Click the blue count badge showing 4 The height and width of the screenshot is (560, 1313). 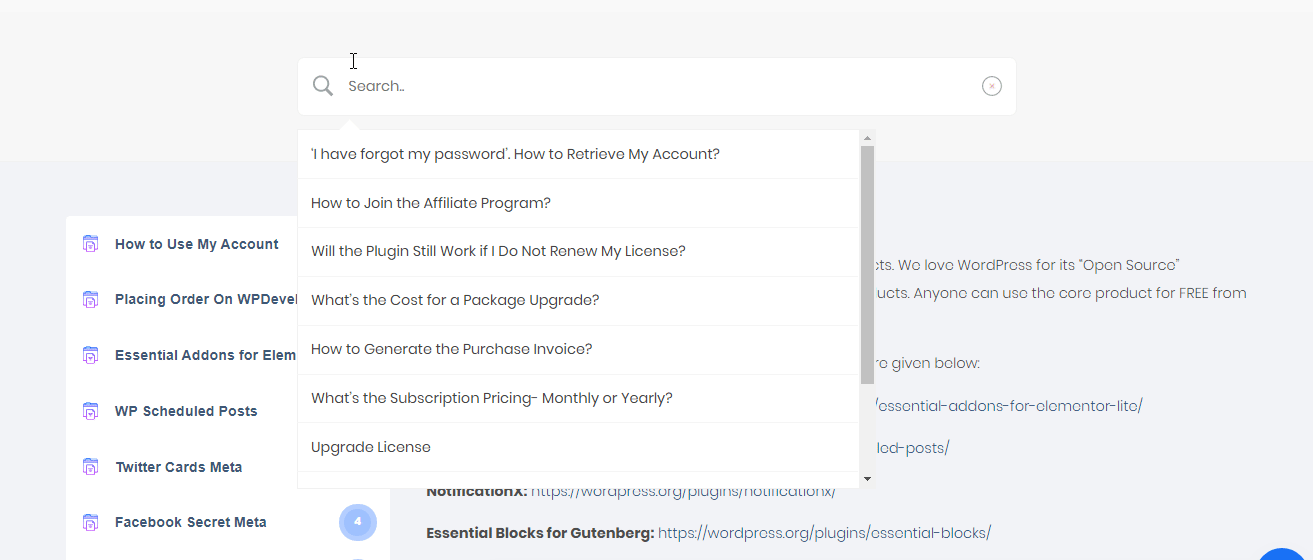358,522
